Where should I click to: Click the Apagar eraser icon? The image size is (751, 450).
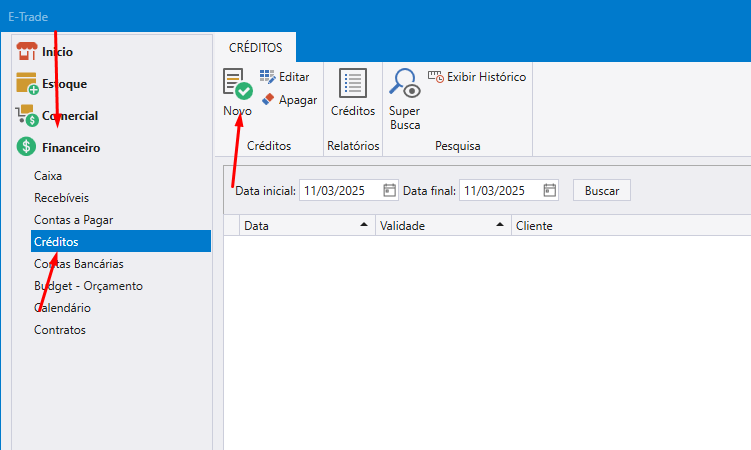(x=267, y=100)
